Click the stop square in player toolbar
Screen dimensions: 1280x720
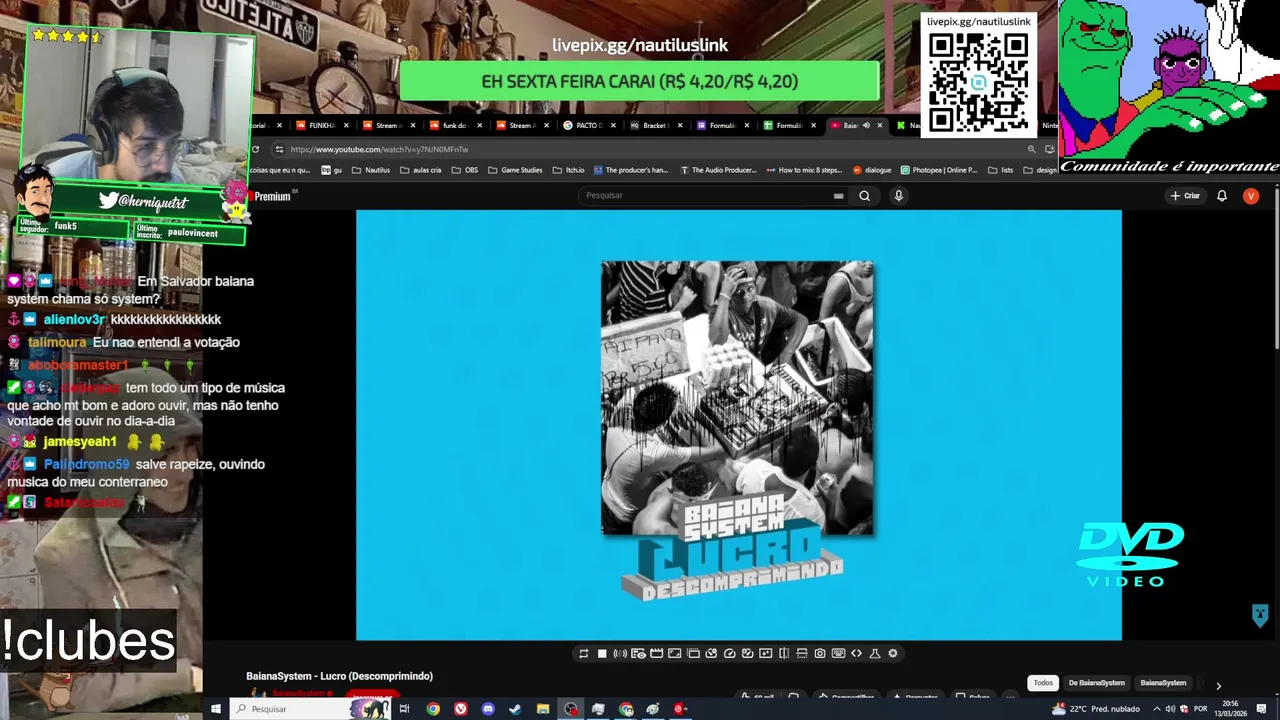tap(602, 654)
